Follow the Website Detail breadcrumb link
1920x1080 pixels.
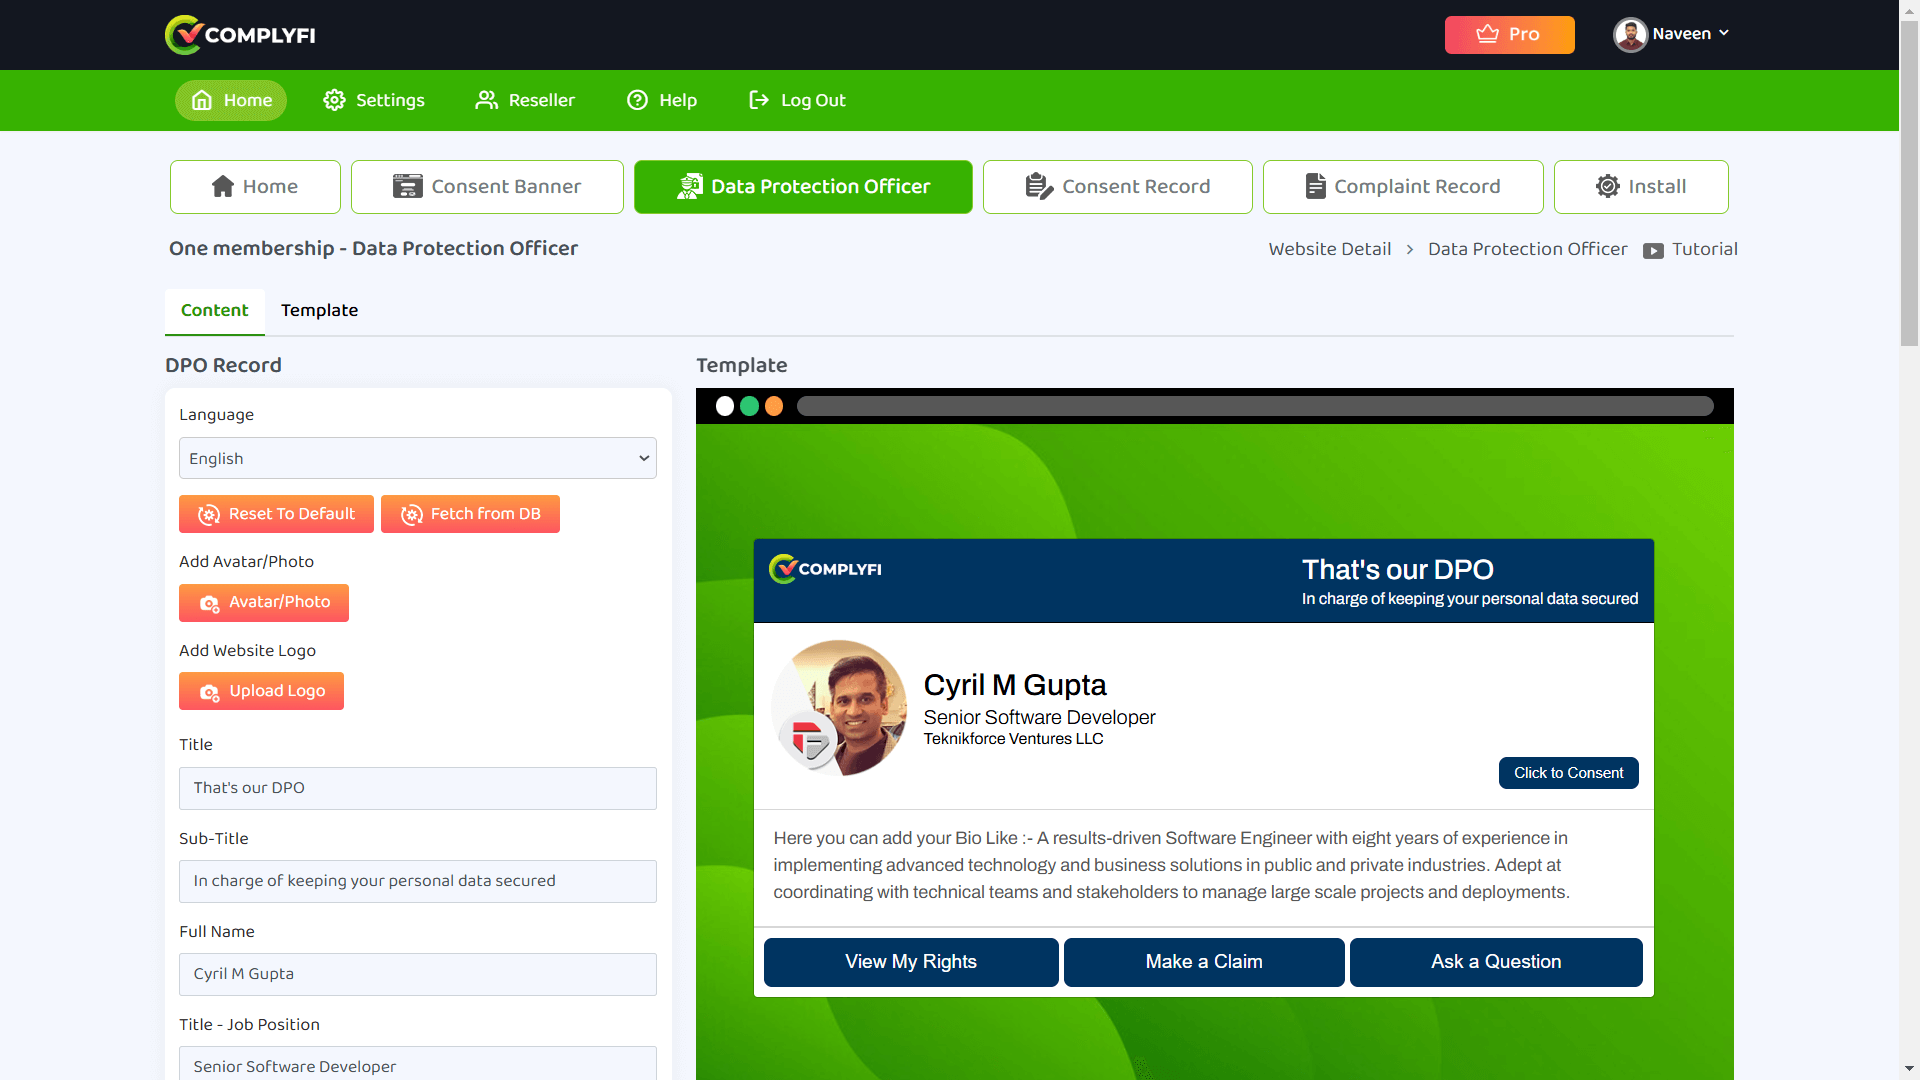coord(1329,249)
